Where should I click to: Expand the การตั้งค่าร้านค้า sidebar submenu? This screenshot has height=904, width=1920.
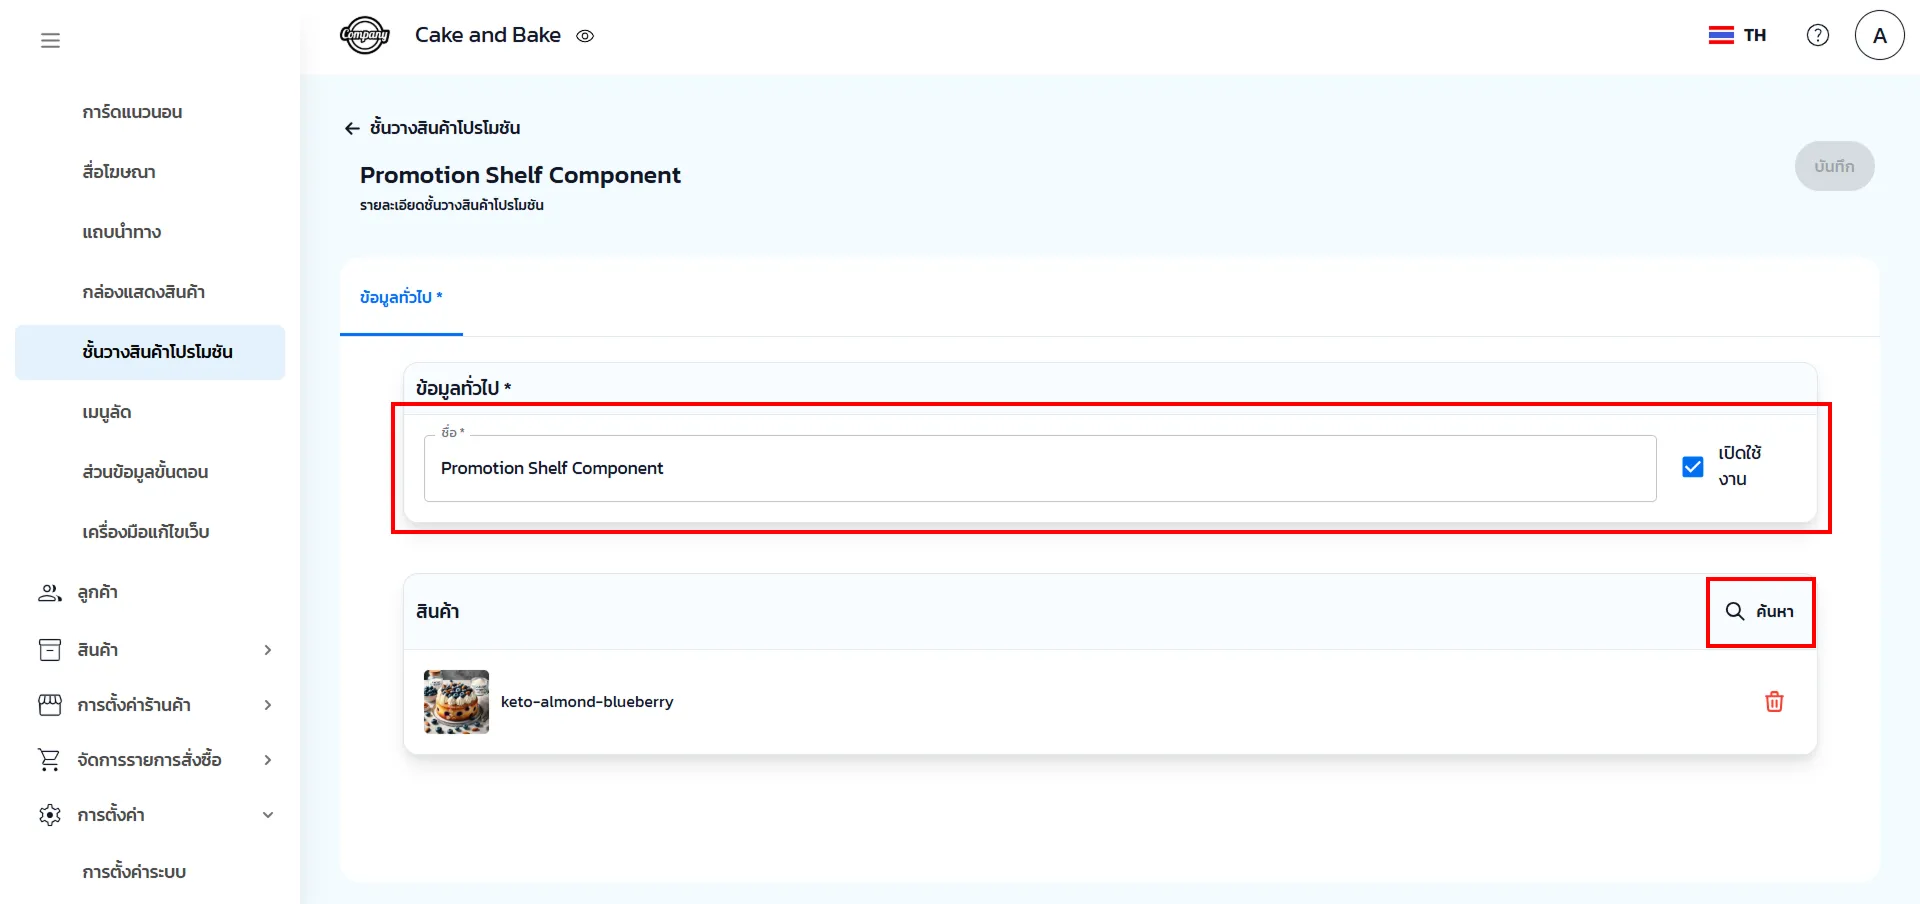click(x=267, y=705)
